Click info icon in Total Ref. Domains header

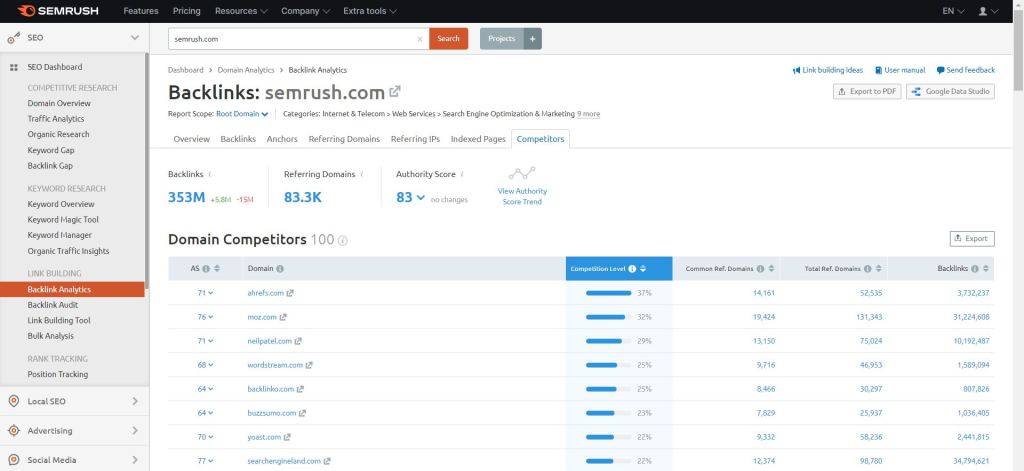click(x=867, y=268)
